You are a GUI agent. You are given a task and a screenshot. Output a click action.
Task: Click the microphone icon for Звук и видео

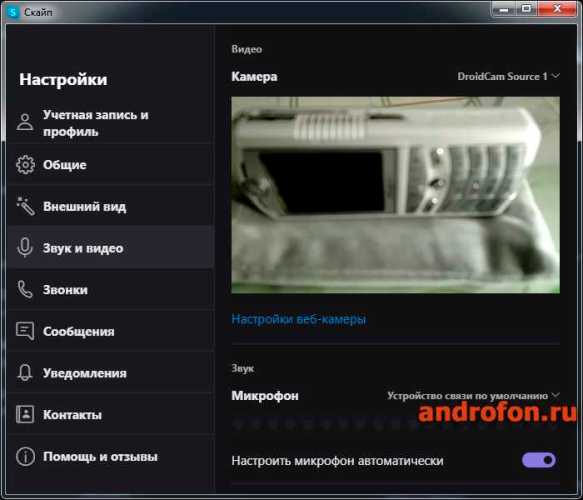(x=25, y=247)
